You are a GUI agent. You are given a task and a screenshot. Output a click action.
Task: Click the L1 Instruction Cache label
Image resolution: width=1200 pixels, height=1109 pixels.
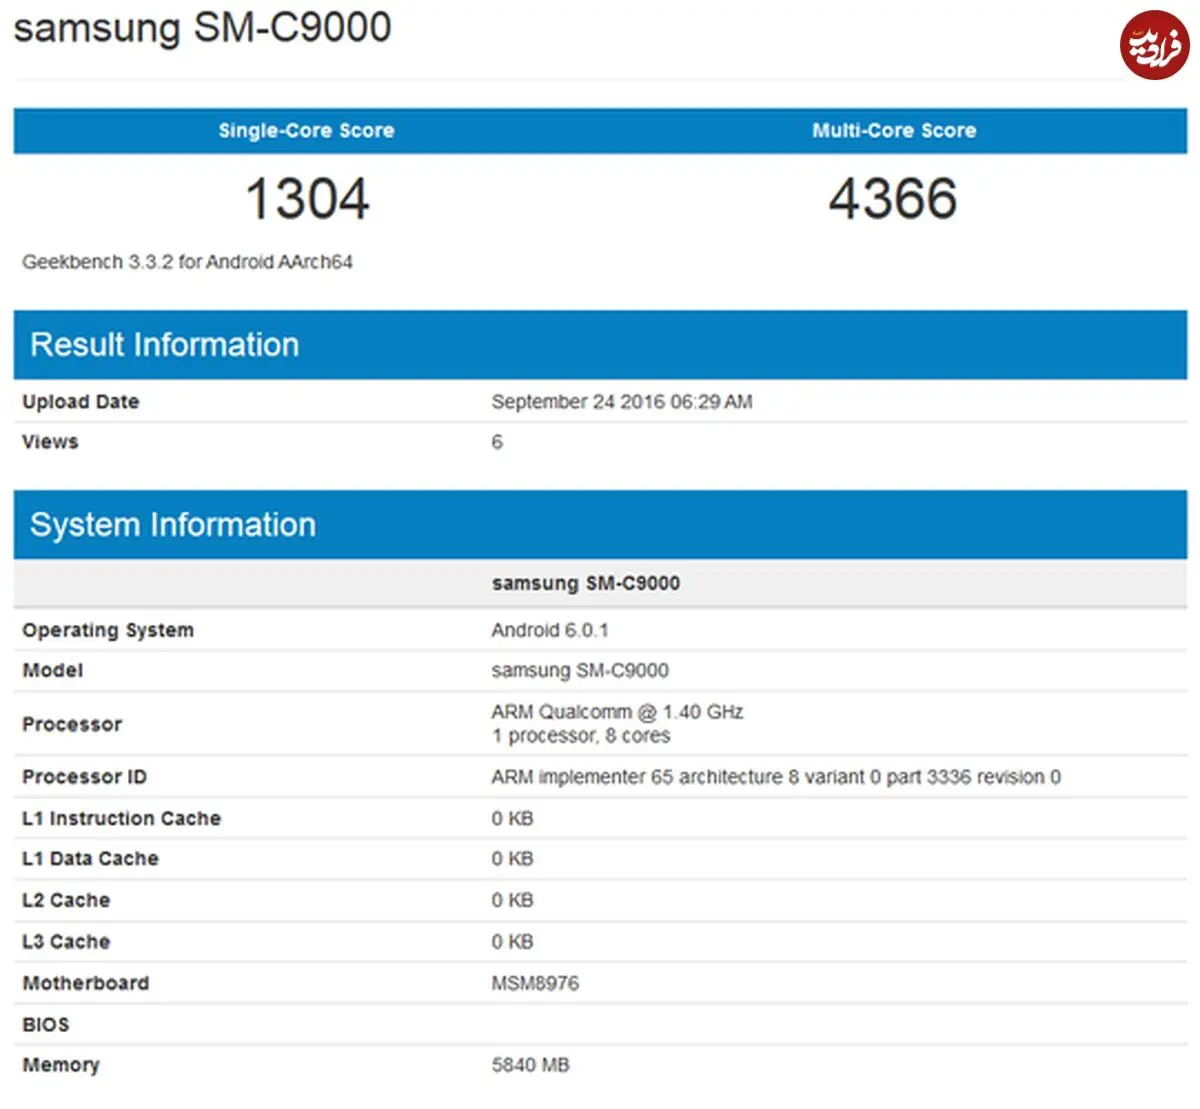[122, 818]
